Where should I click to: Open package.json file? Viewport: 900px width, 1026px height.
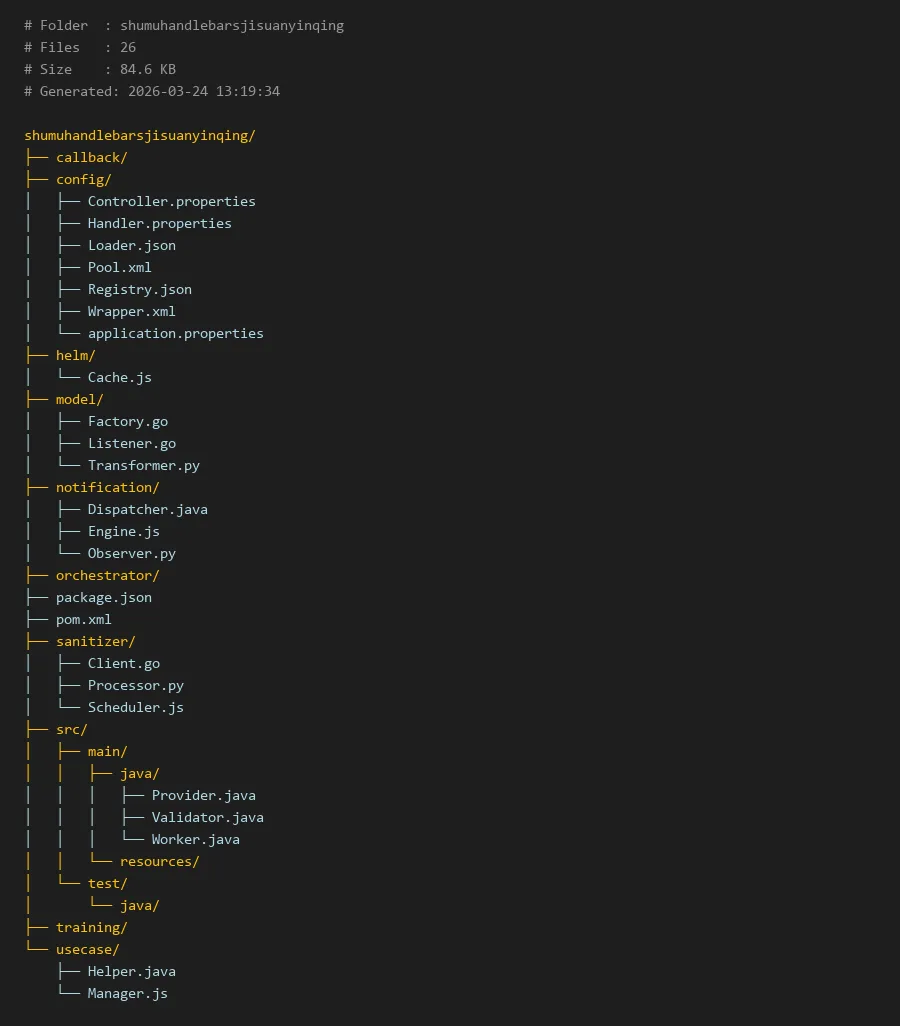click(x=103, y=597)
